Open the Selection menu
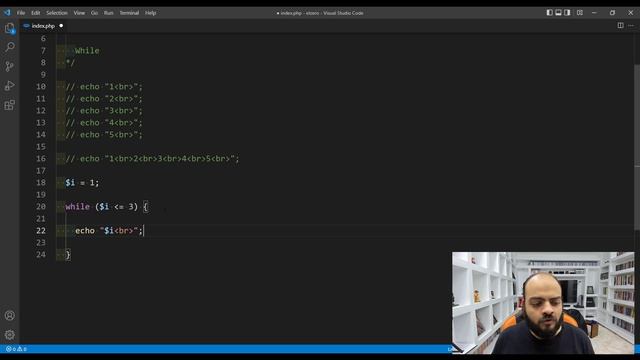This screenshot has height=360, width=640. pyautogui.click(x=57, y=13)
